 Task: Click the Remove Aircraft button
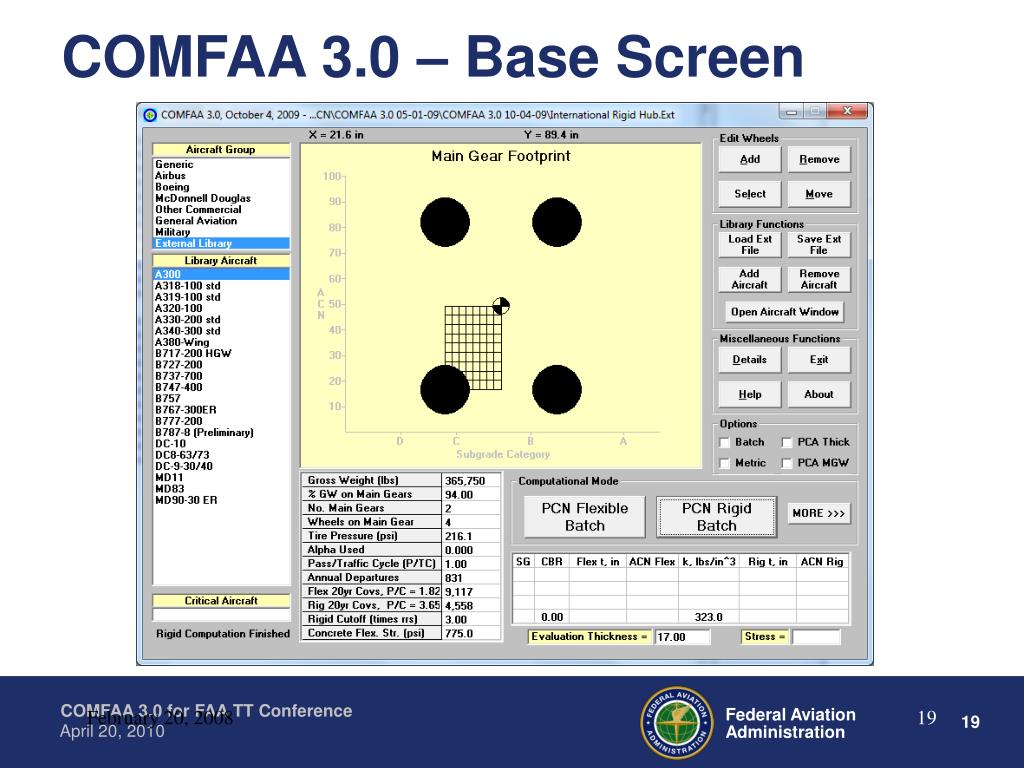pos(819,279)
